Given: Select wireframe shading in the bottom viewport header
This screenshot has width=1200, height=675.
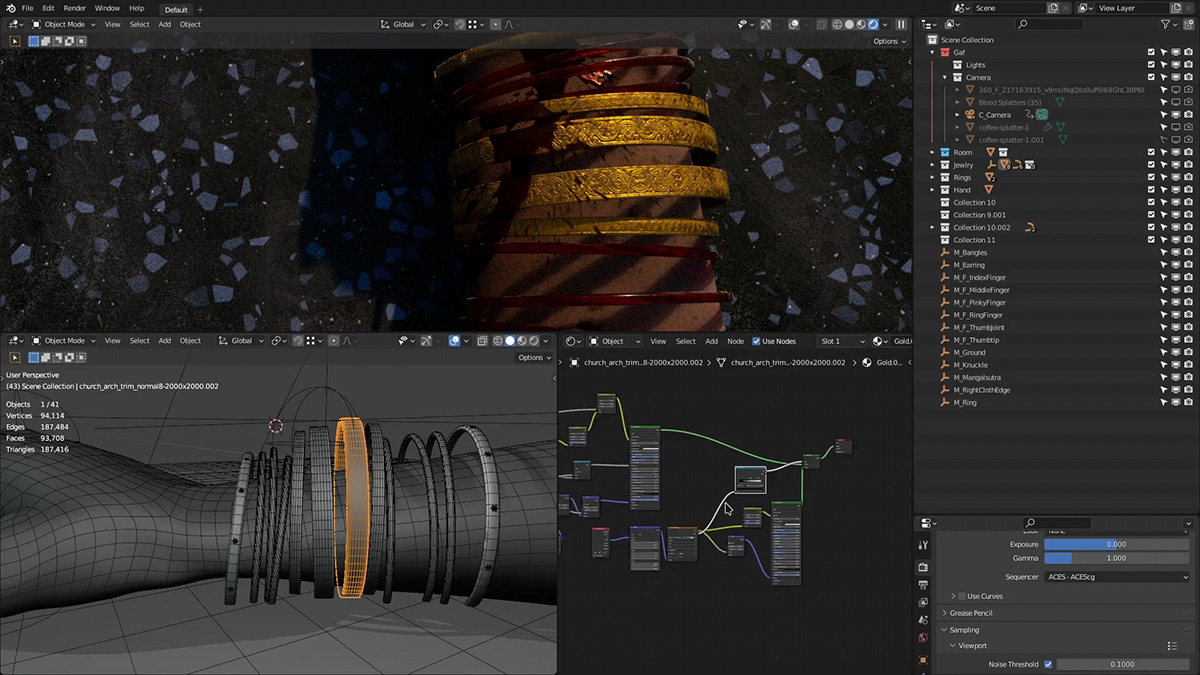Looking at the screenshot, I should point(497,341).
